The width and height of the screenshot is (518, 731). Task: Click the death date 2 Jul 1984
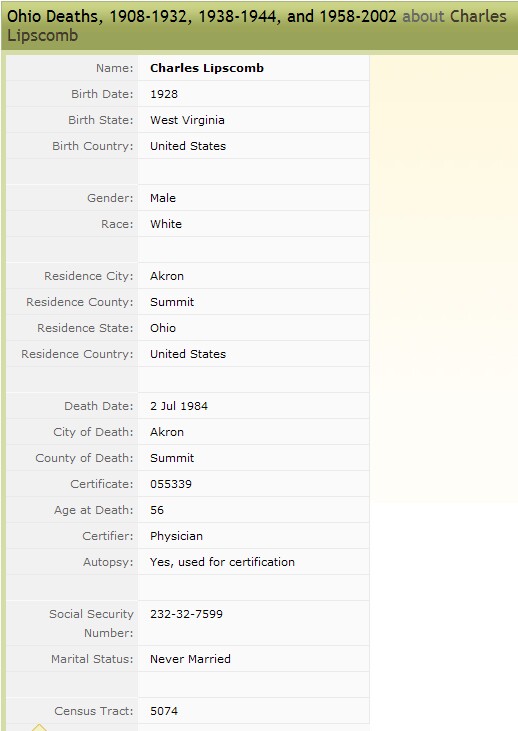click(x=179, y=406)
